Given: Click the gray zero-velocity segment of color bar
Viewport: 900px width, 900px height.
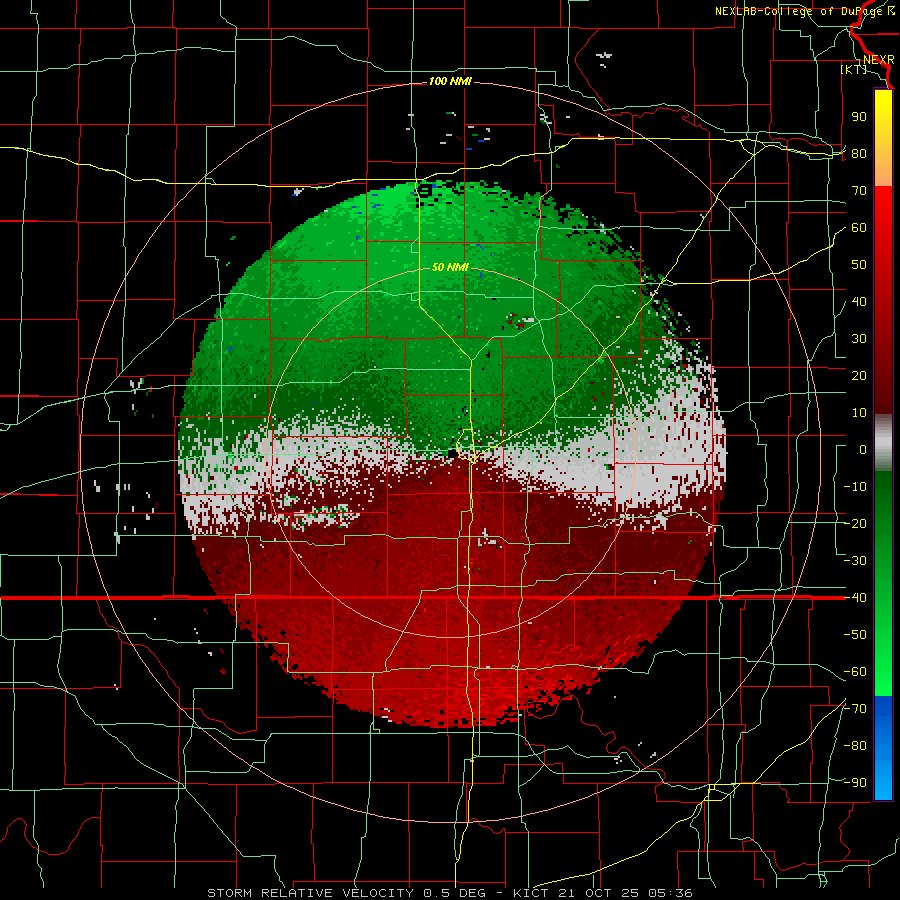Looking at the screenshot, I should 883,443.
